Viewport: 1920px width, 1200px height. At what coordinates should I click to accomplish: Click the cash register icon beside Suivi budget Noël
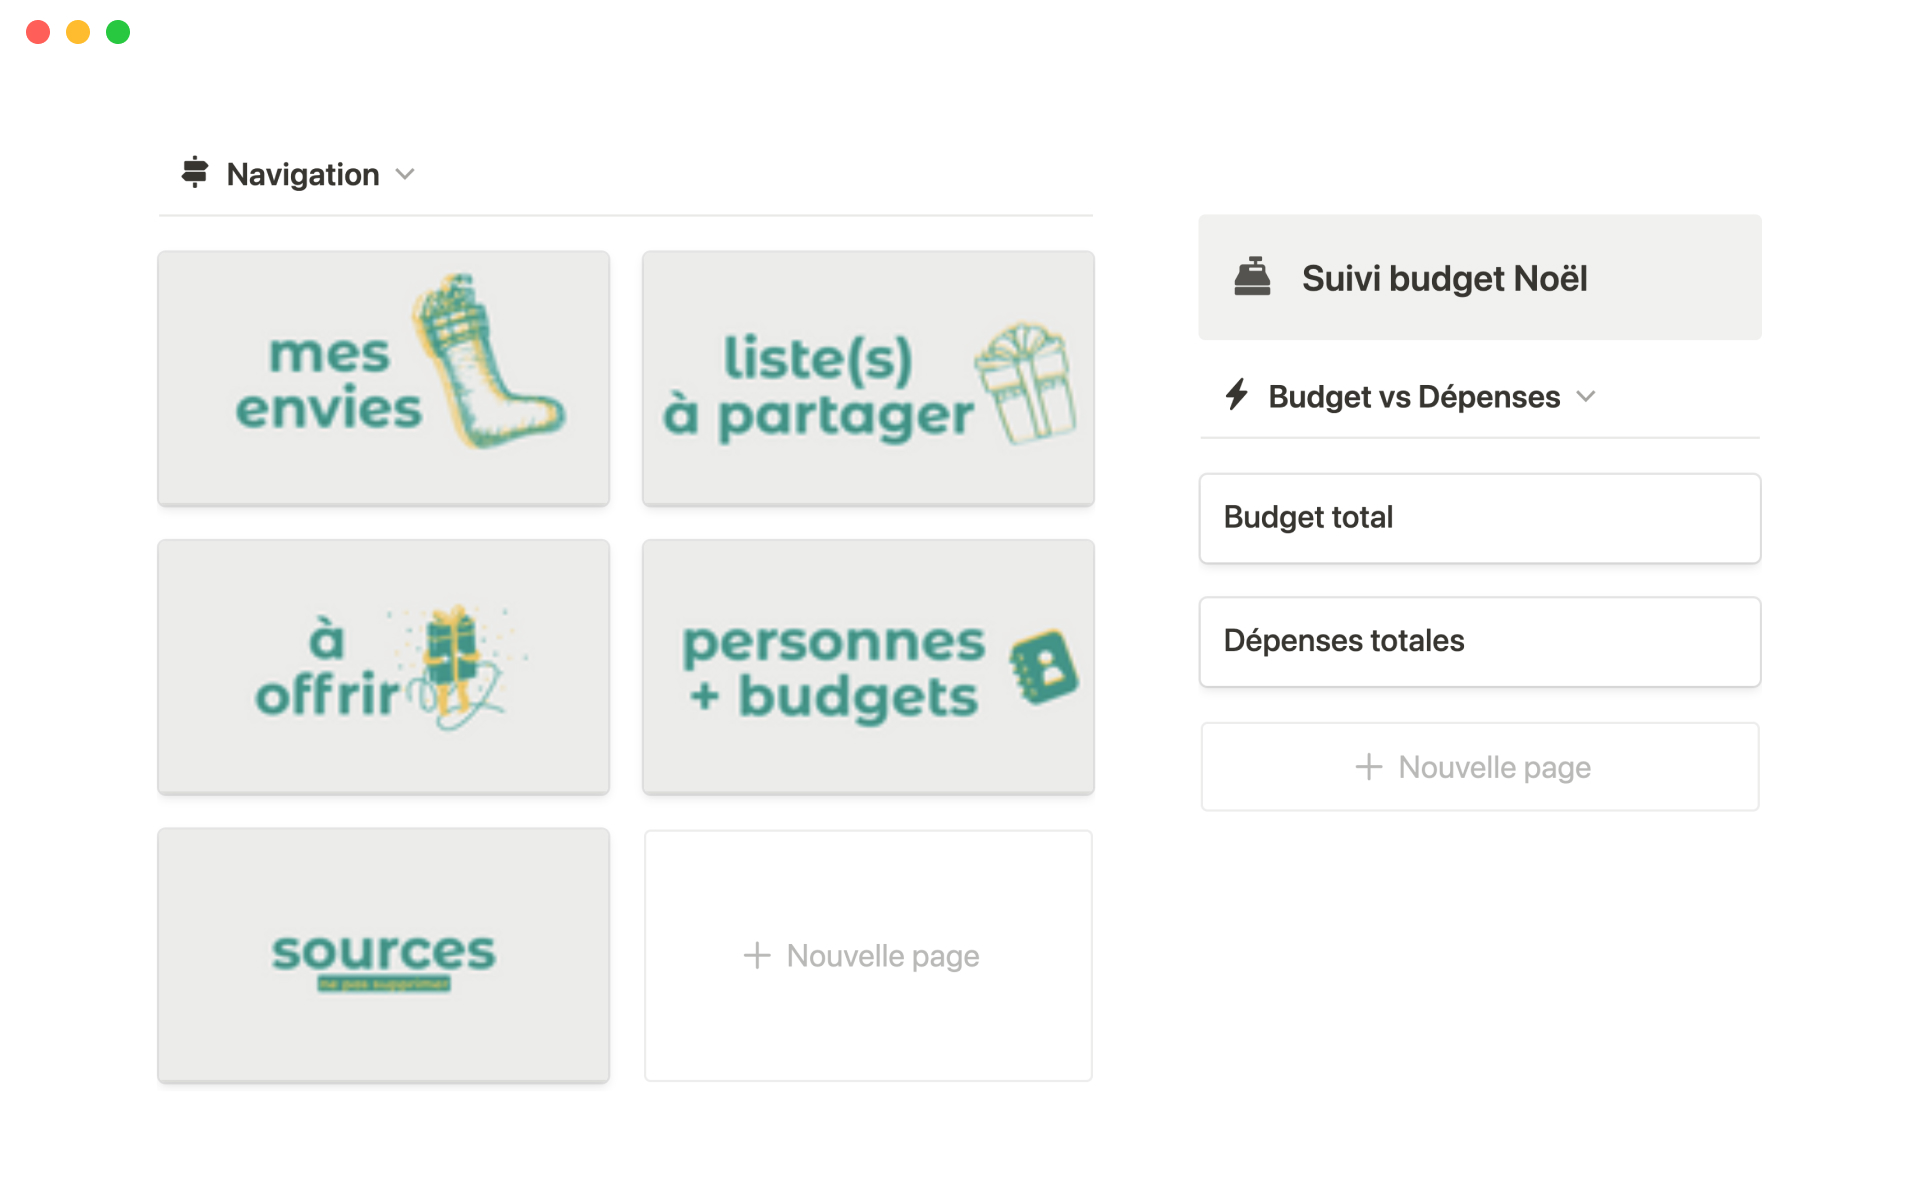click(x=1252, y=277)
